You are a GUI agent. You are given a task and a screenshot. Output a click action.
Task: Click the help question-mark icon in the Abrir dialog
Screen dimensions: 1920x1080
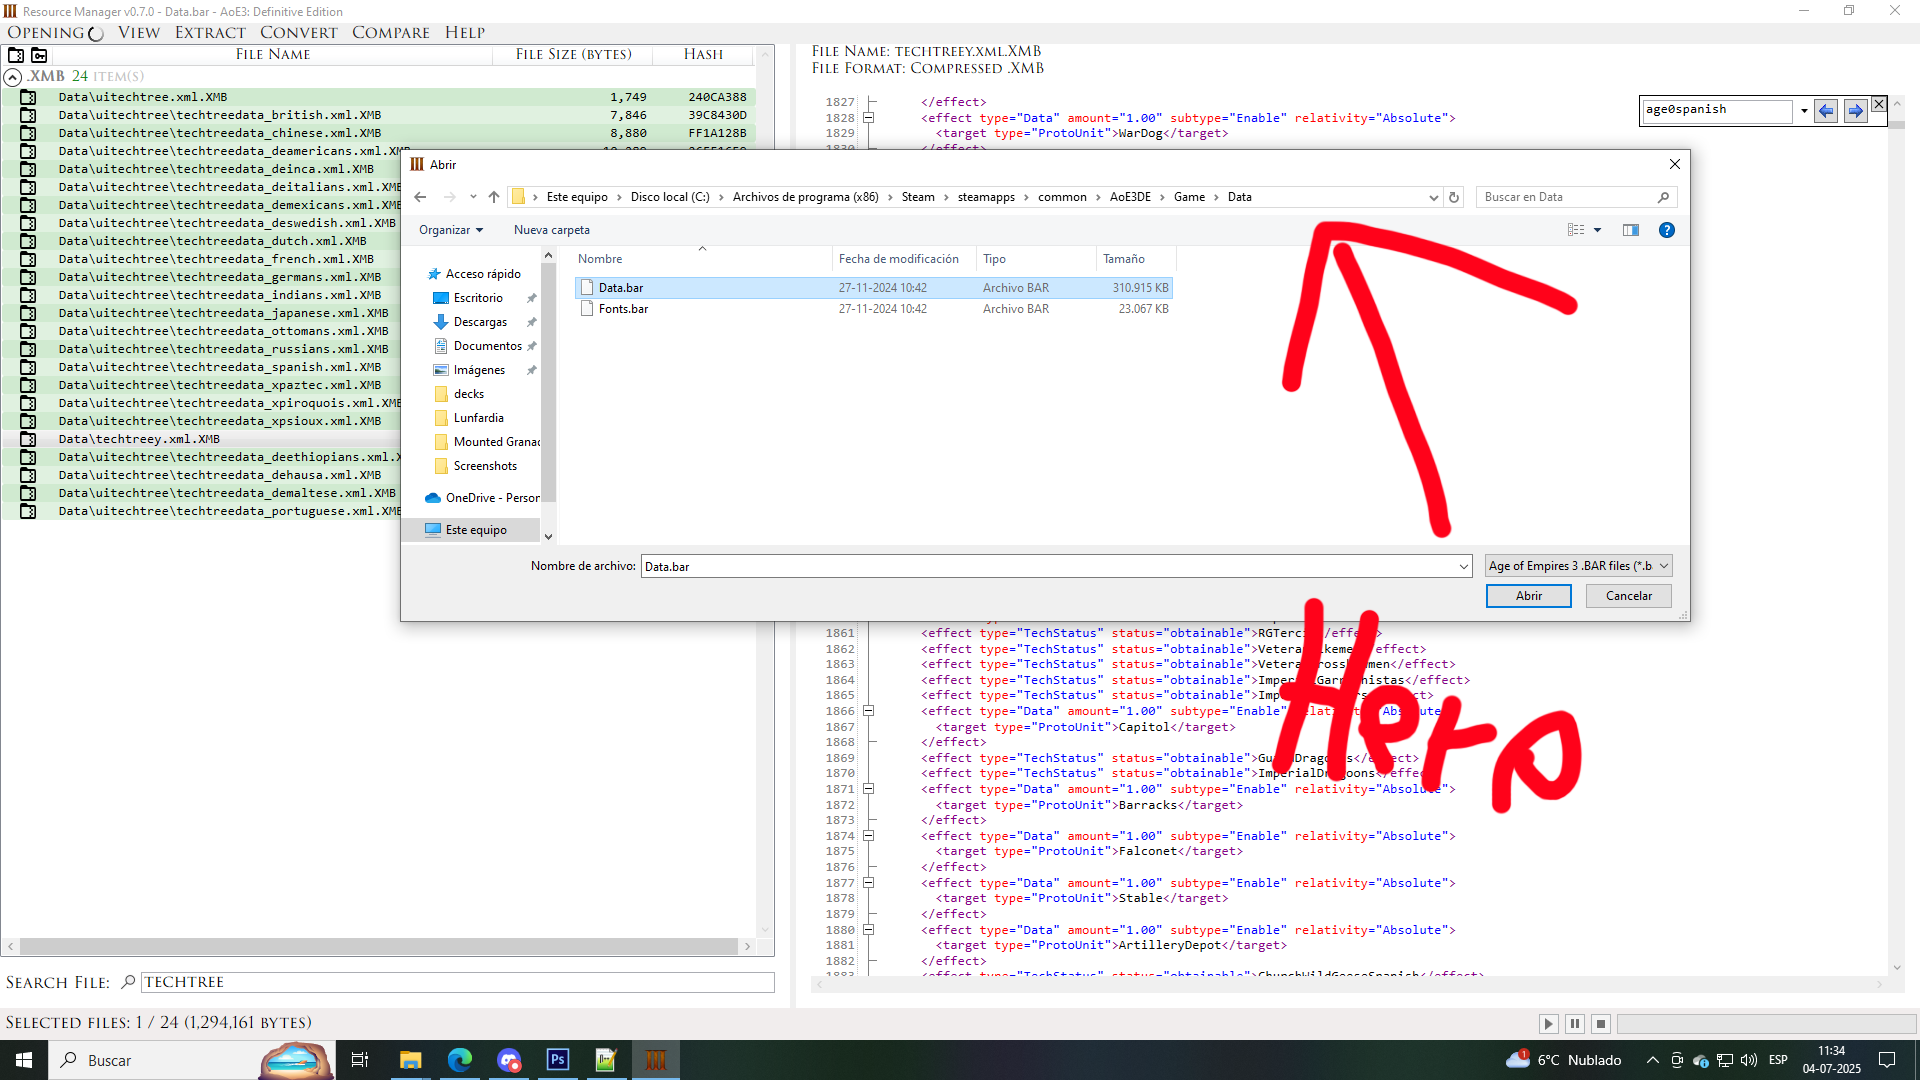[x=1666, y=229]
